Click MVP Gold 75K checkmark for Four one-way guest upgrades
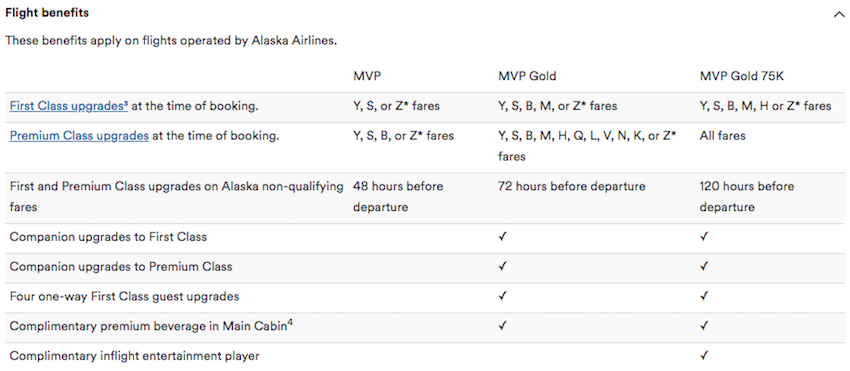This screenshot has width=850, height=371. click(x=704, y=296)
